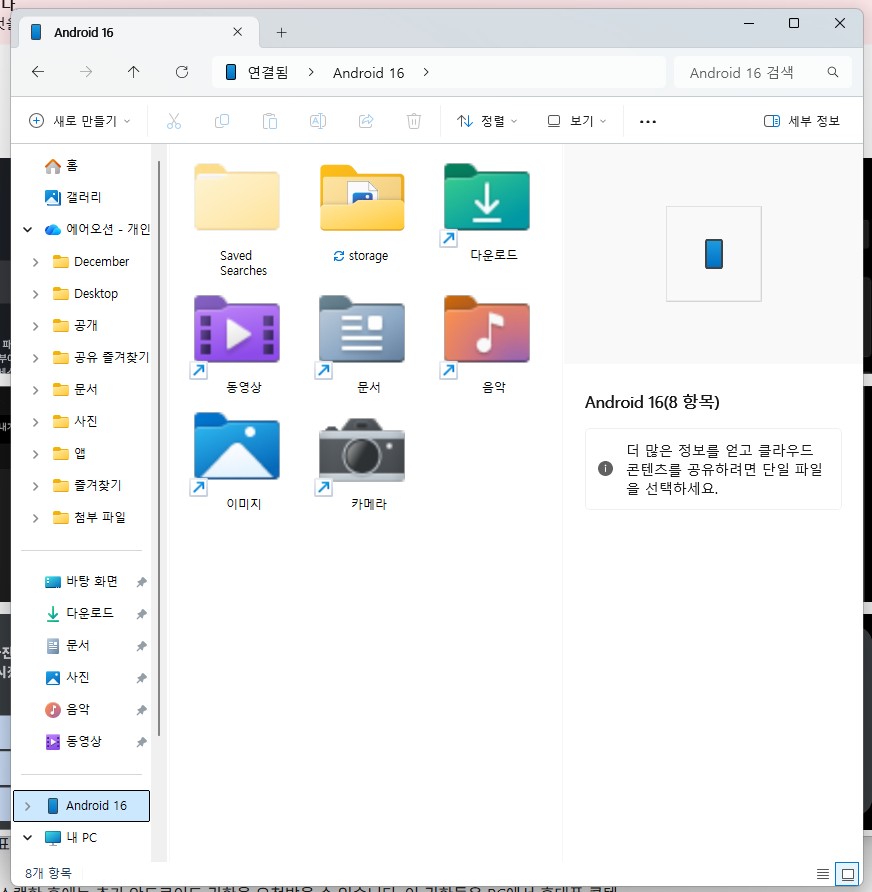The width and height of the screenshot is (872, 892).
Task: Unpin 바탕 화면 using its pin icon
Action: point(142,582)
